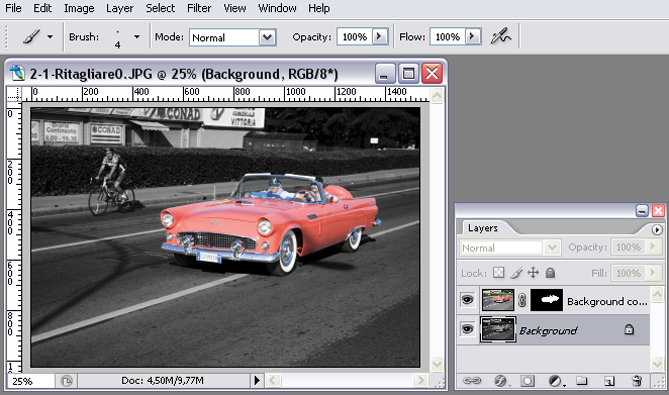The height and width of the screenshot is (395, 669).
Task: Click the document vertical scrollbar down arrow
Action: (x=436, y=364)
